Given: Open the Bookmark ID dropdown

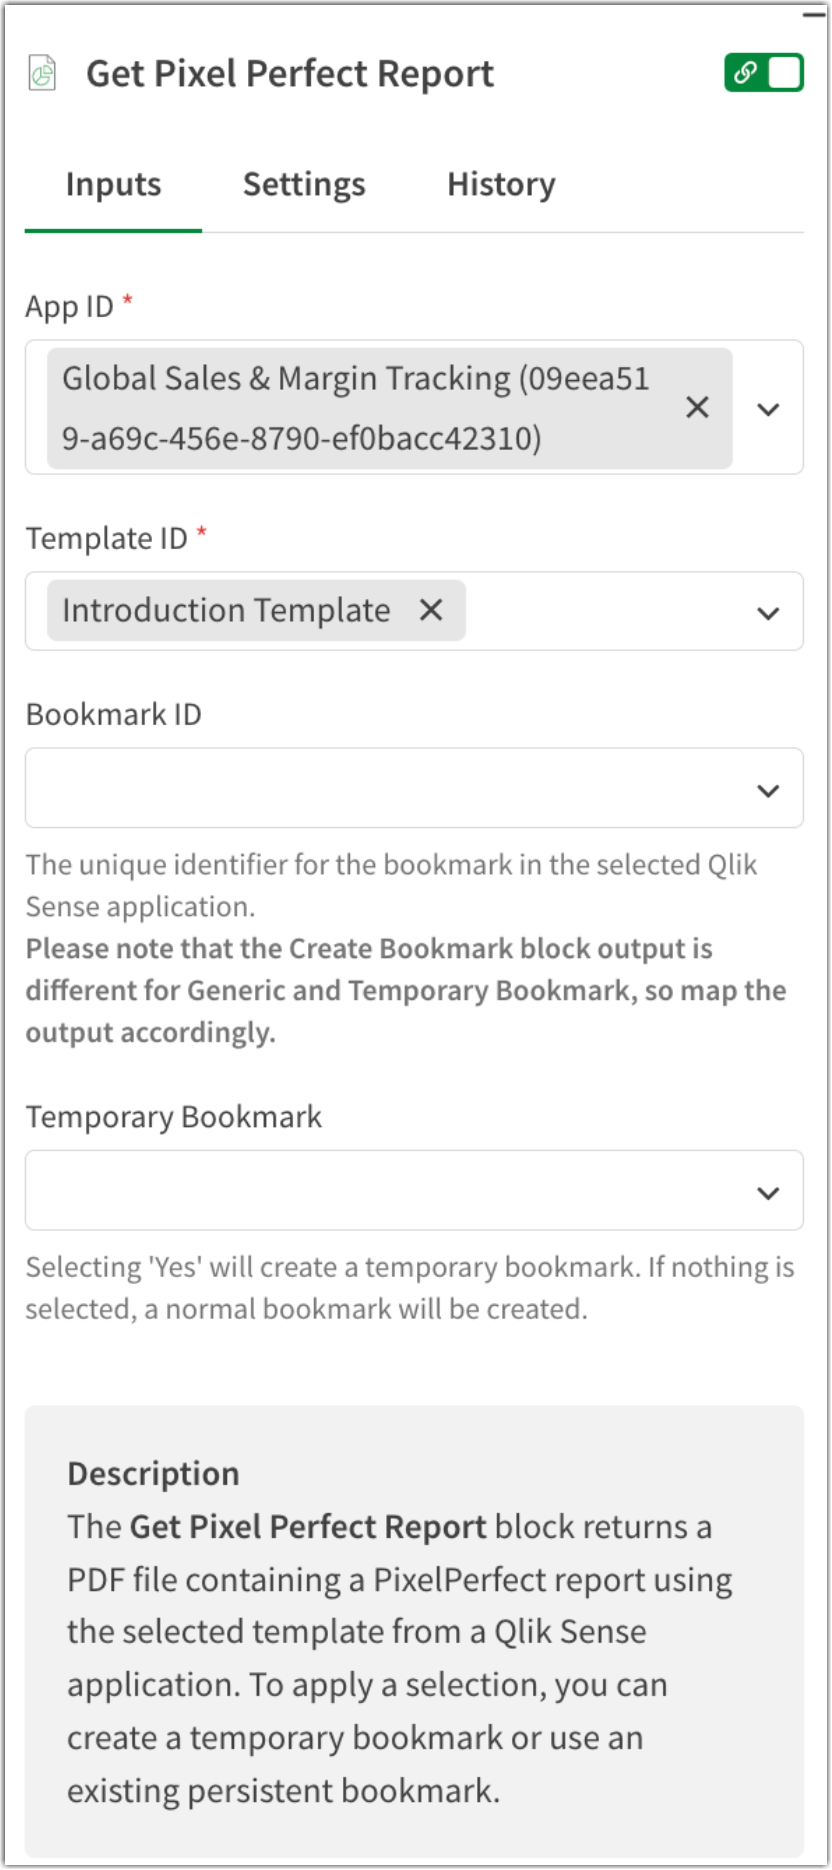Looking at the screenshot, I should [x=769, y=788].
